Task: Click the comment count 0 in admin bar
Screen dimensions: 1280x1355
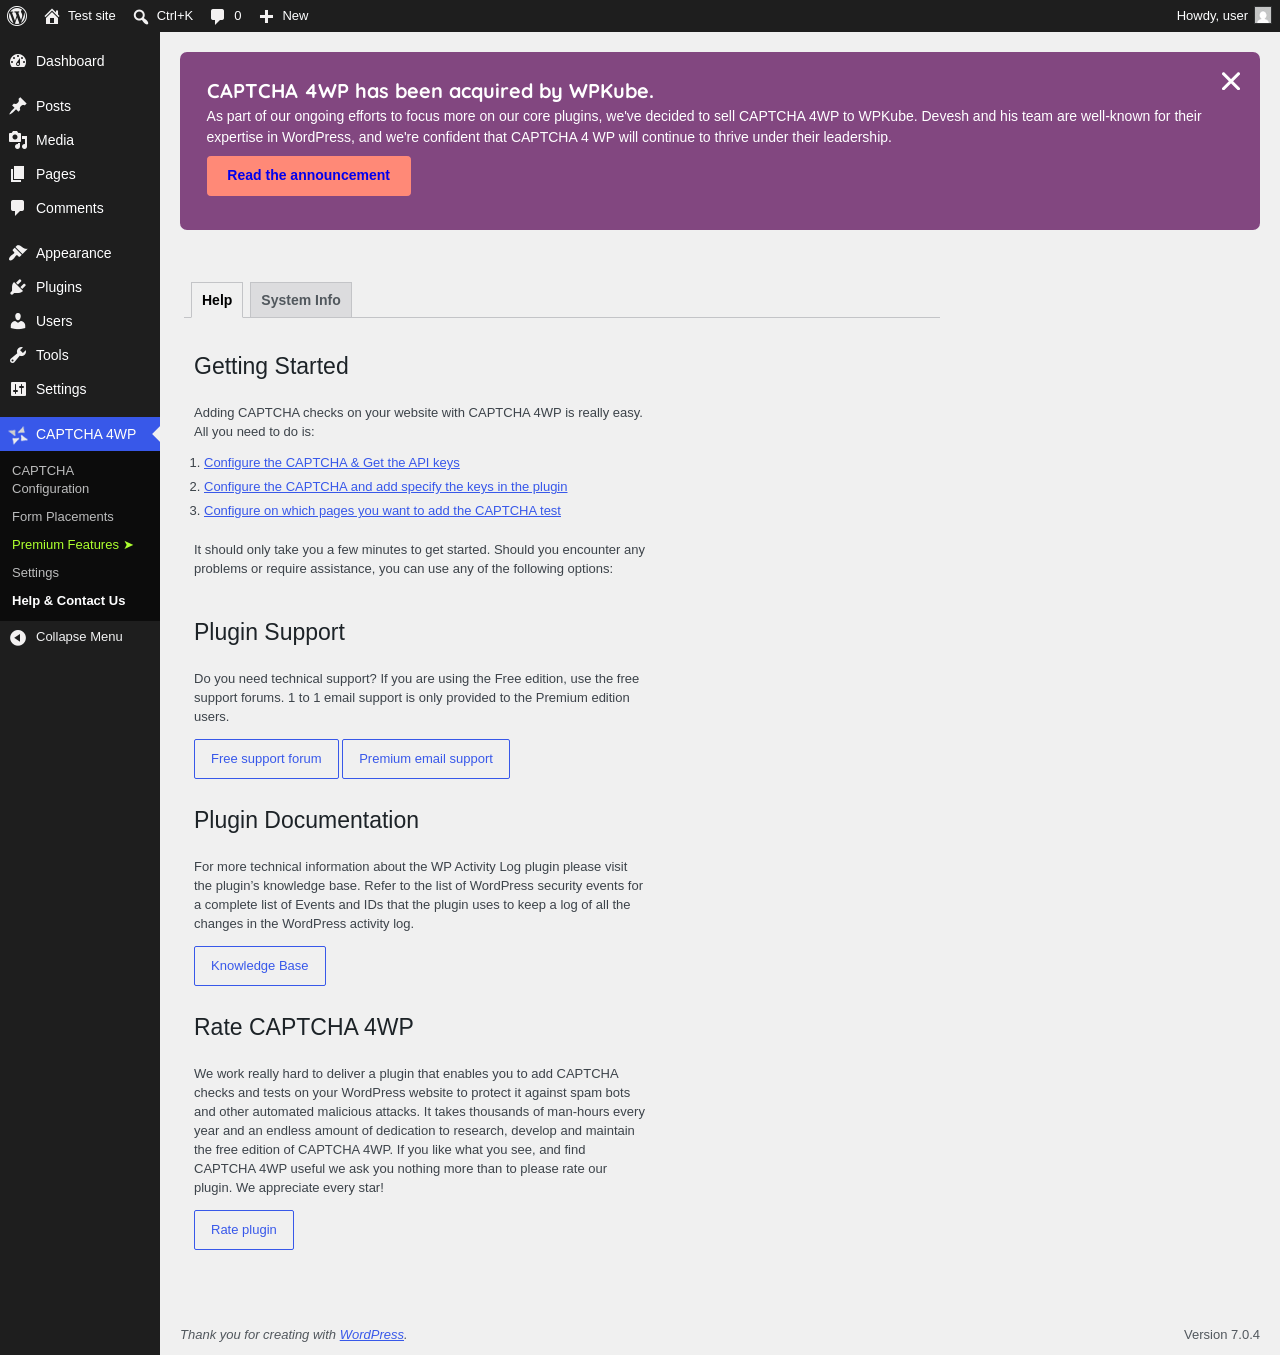Action: point(238,16)
